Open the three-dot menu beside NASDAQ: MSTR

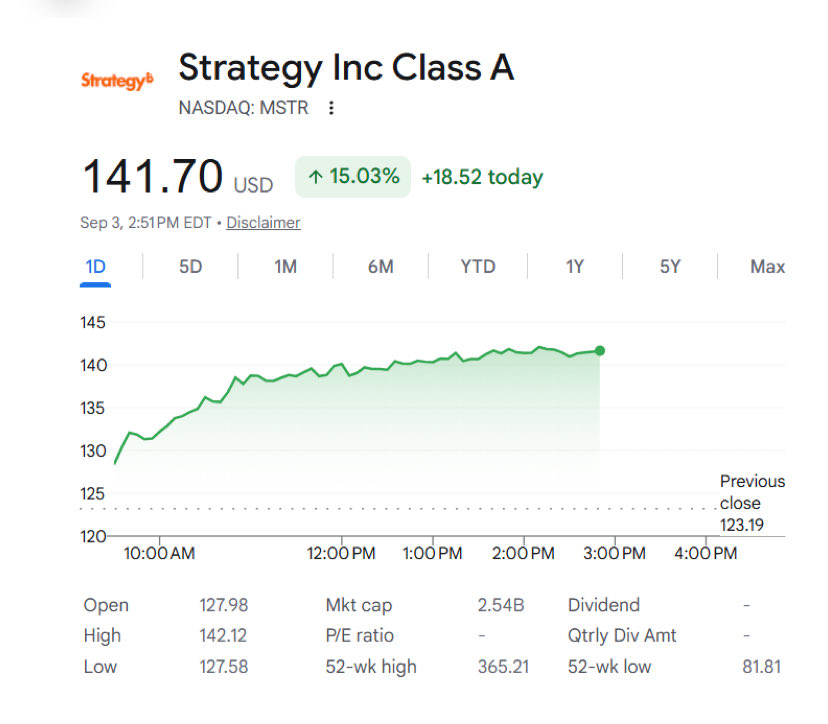[x=331, y=108]
